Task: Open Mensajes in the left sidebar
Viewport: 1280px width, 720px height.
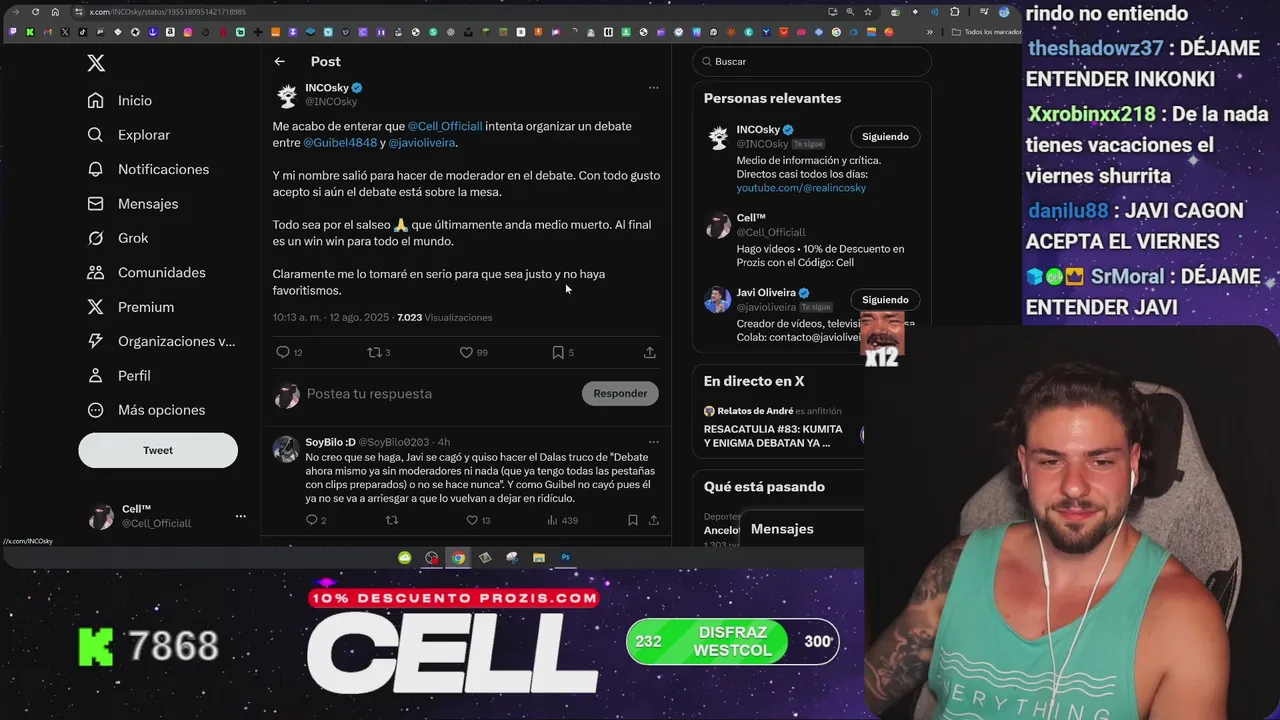Action: tap(132, 204)
